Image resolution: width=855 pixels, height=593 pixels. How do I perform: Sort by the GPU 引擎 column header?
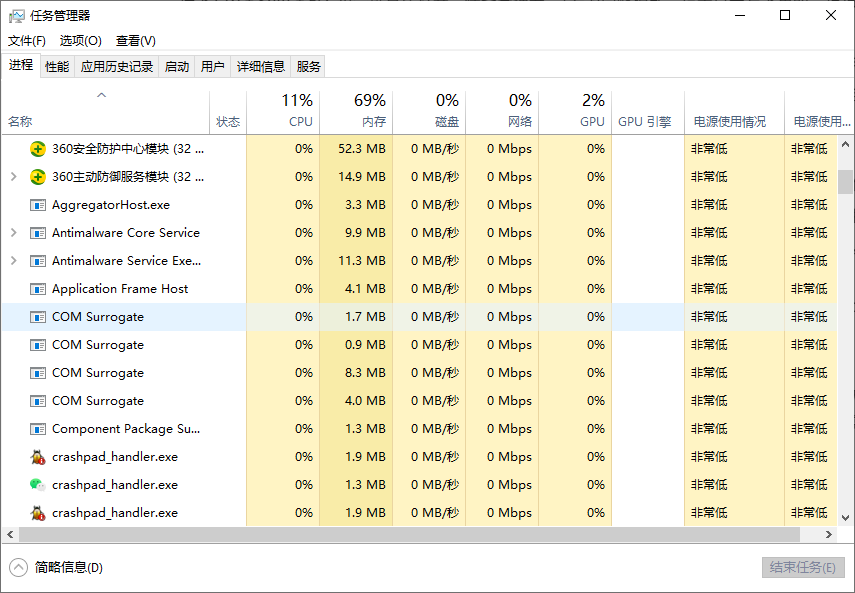tap(648, 112)
